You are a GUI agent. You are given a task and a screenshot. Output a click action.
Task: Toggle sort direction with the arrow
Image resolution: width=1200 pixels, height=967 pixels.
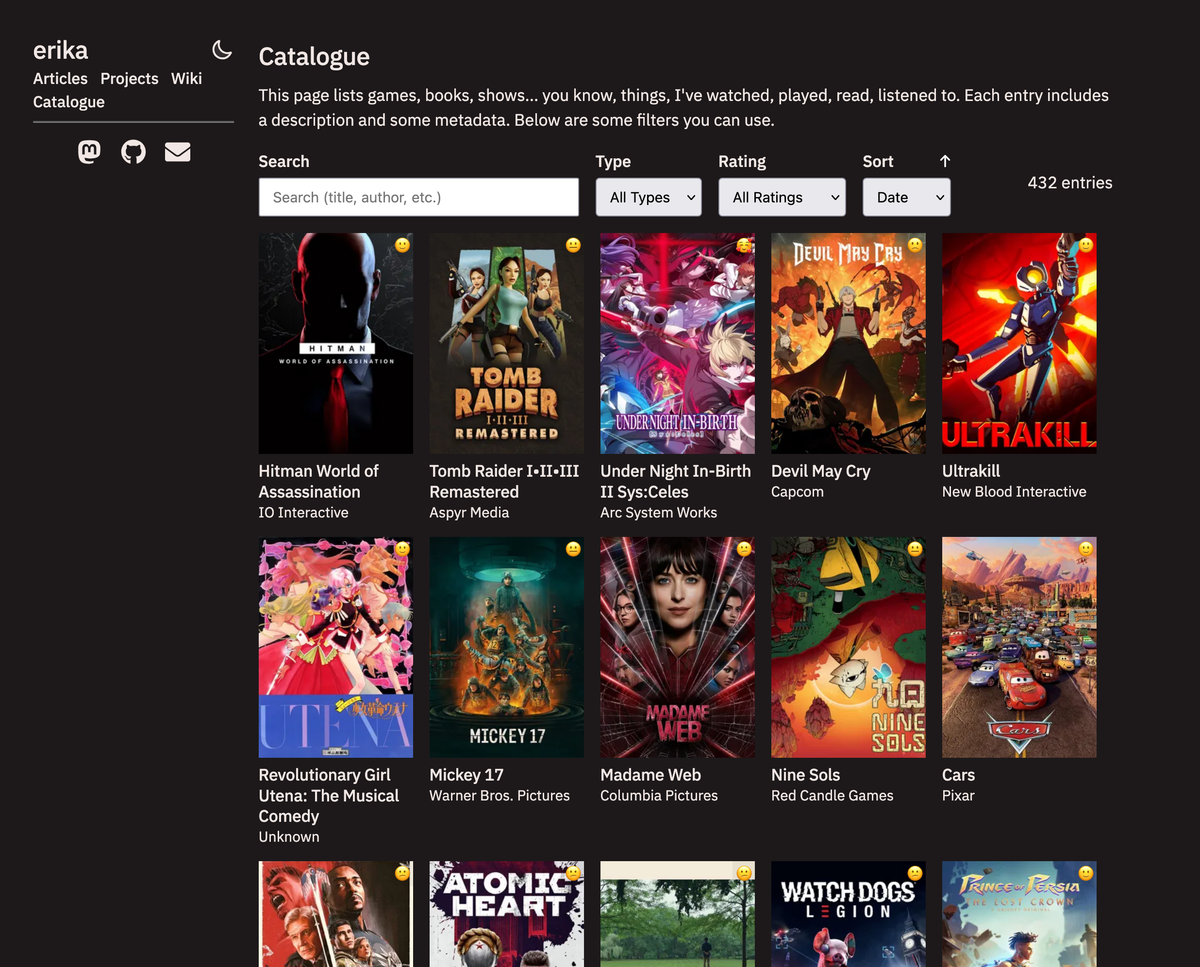click(945, 161)
